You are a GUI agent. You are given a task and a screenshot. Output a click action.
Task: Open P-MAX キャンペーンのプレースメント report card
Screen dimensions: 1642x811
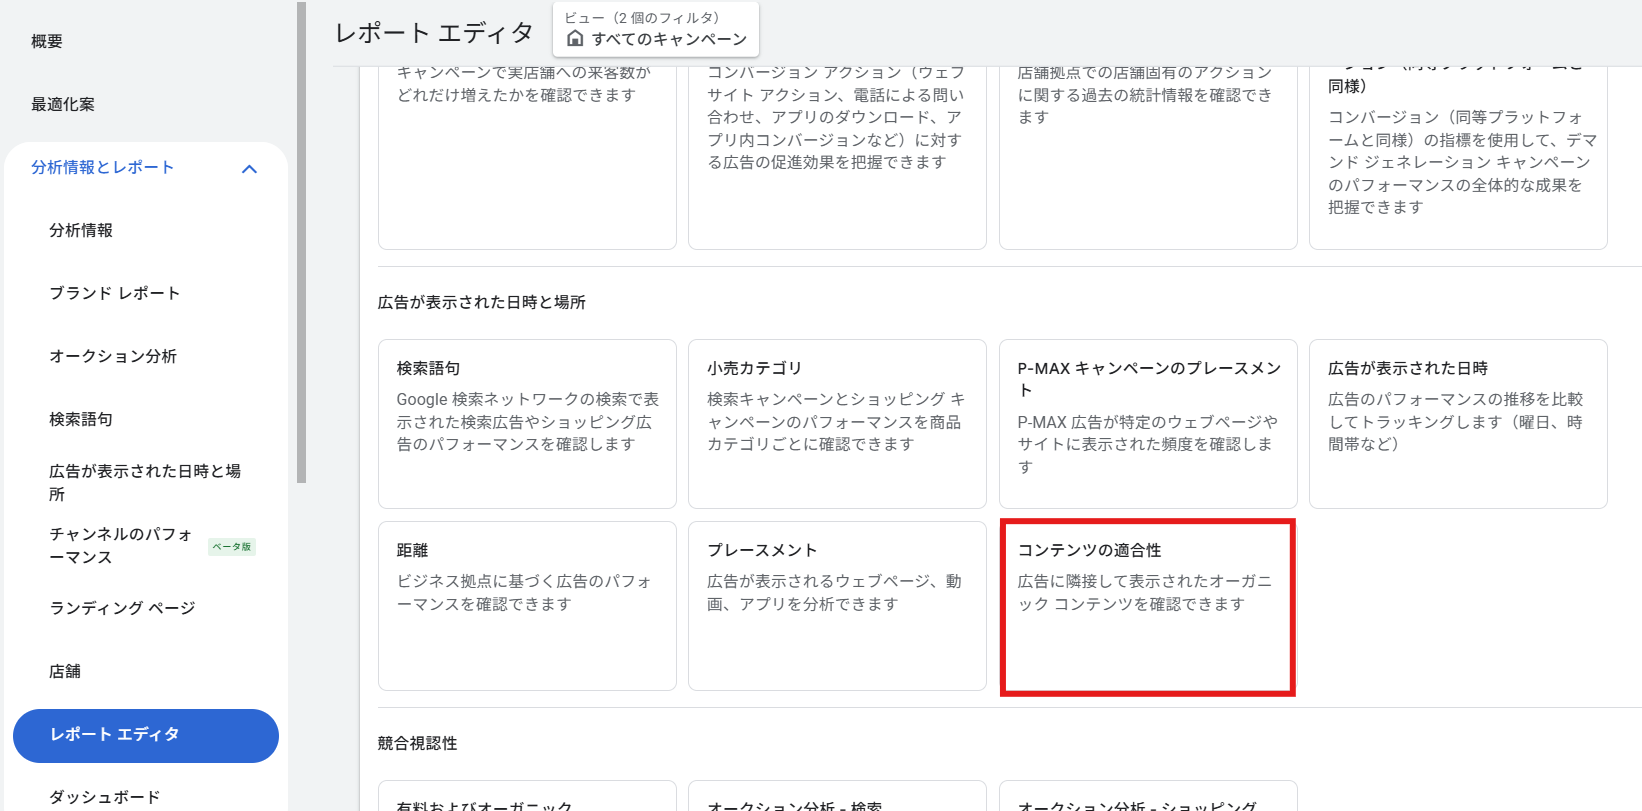(x=1148, y=424)
